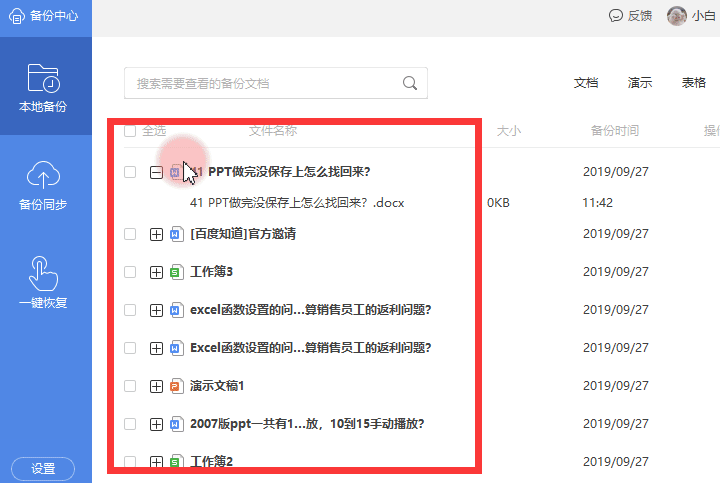This screenshot has height=483, width=720.
Task: Click the 工作簿2 file name
Action: pos(211,461)
